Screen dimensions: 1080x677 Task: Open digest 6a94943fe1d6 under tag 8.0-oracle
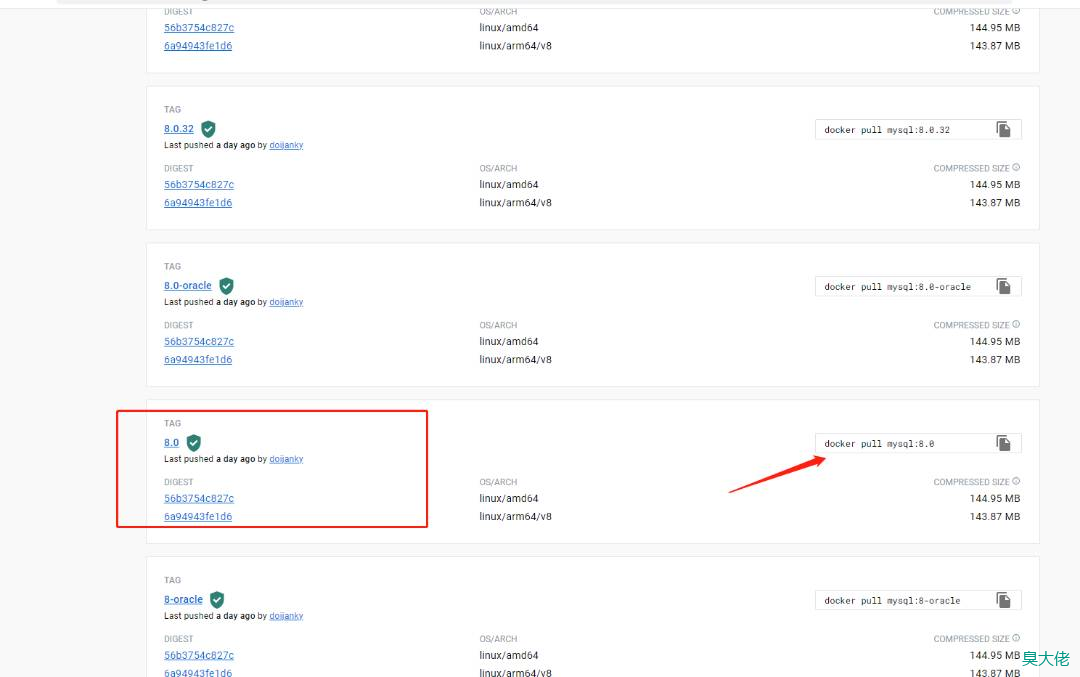[198, 360]
